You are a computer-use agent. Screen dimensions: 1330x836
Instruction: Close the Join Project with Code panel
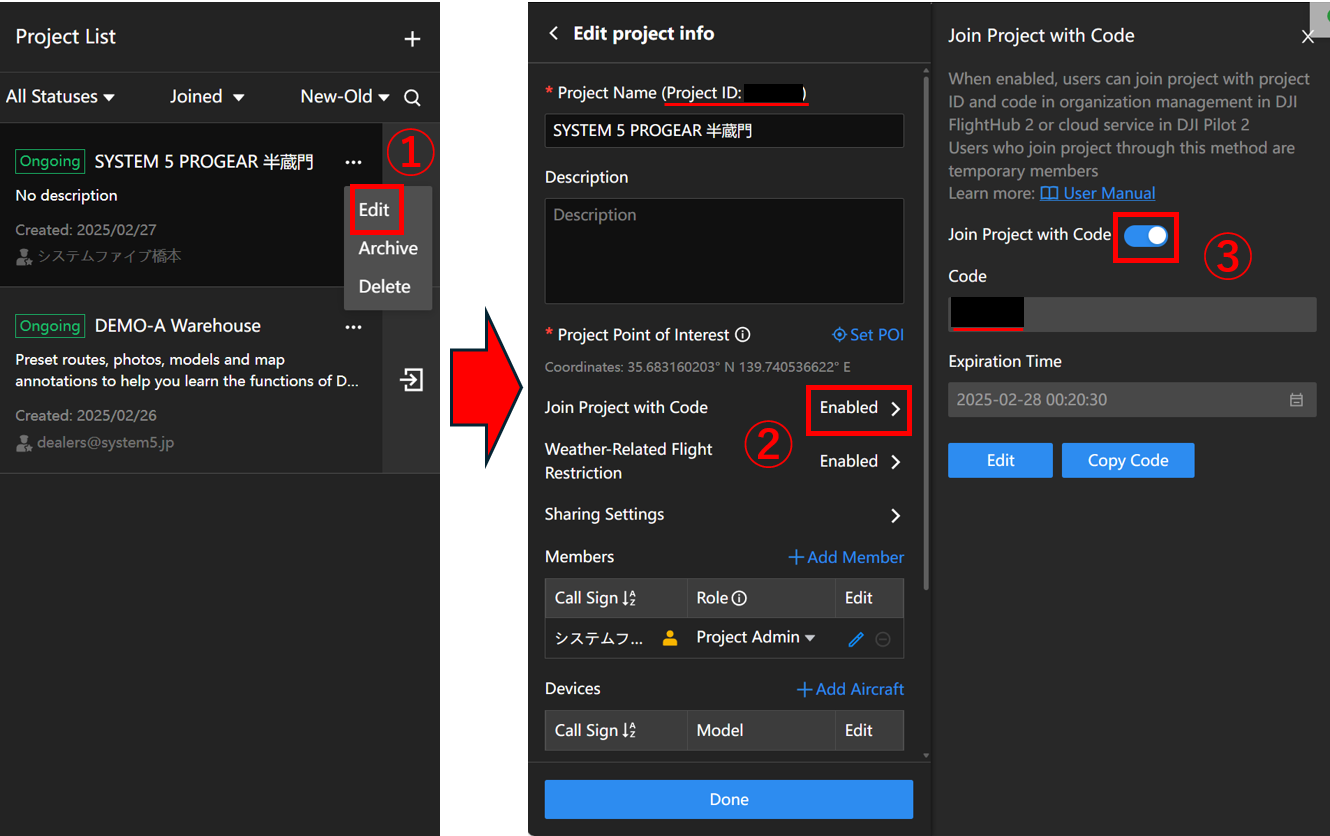[x=1307, y=37]
